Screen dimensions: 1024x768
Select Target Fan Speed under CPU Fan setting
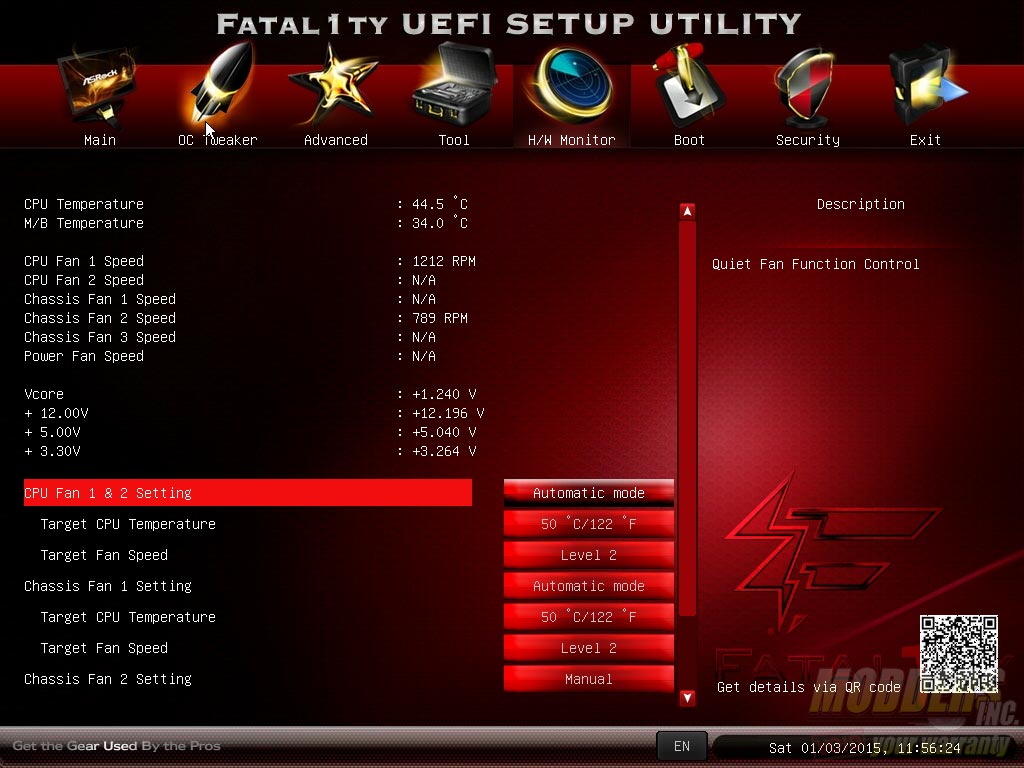tap(104, 555)
